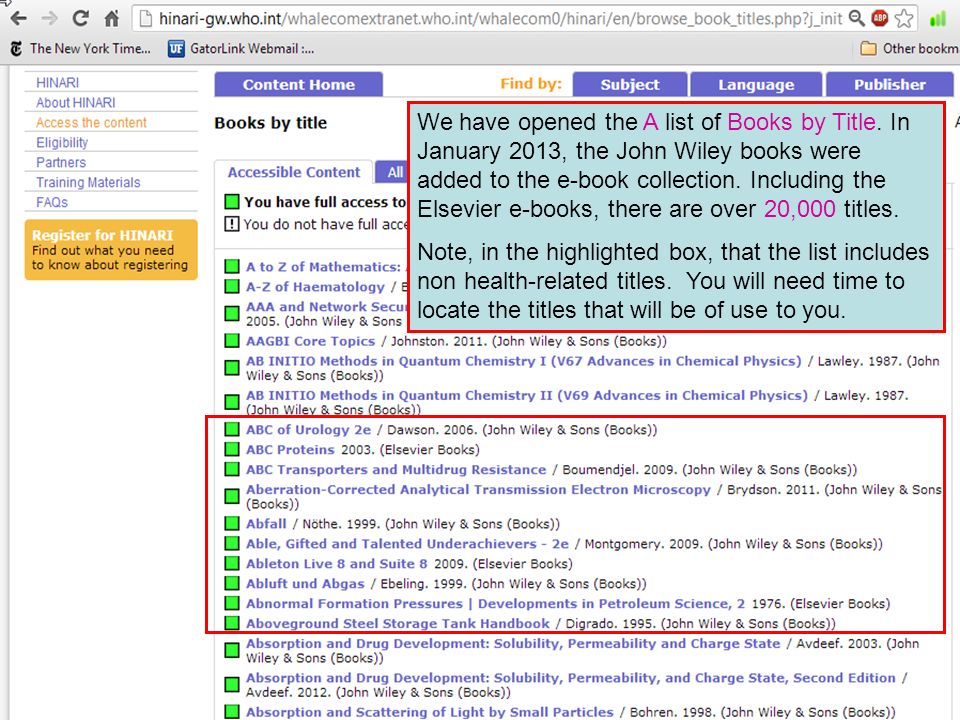Viewport: 960px width, 720px height.
Task: Open the HINARI sidebar link
Action: pos(57,83)
